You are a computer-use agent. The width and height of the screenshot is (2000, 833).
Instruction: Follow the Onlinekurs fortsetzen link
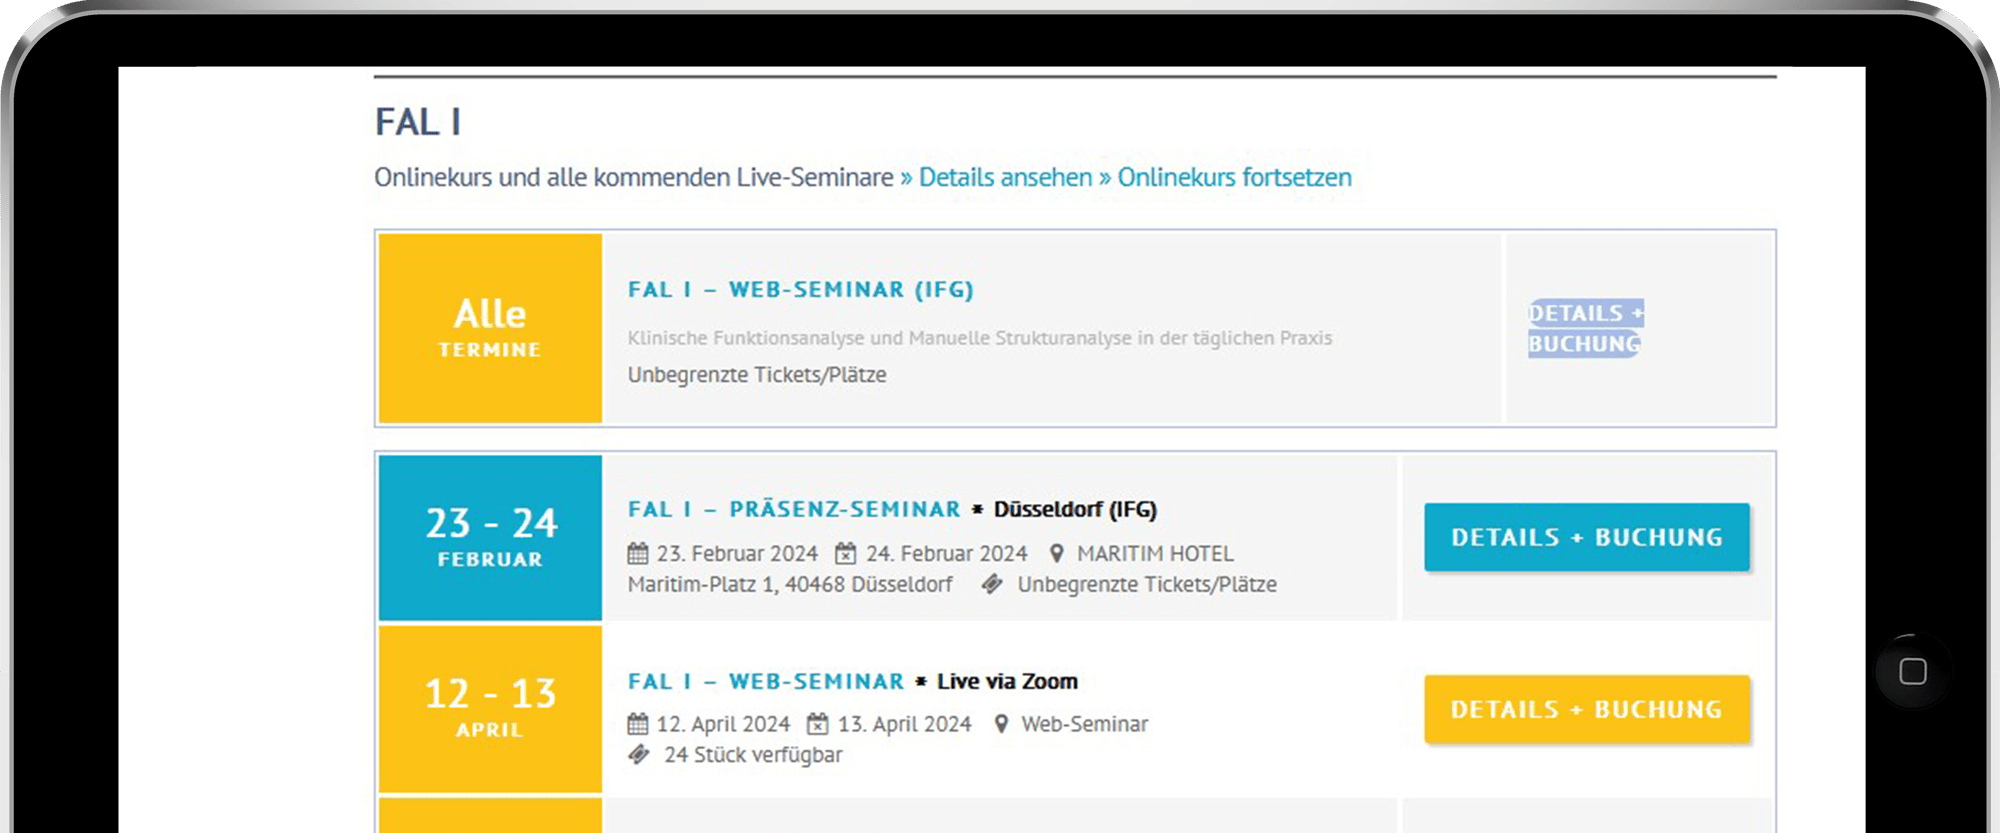click(x=1234, y=178)
